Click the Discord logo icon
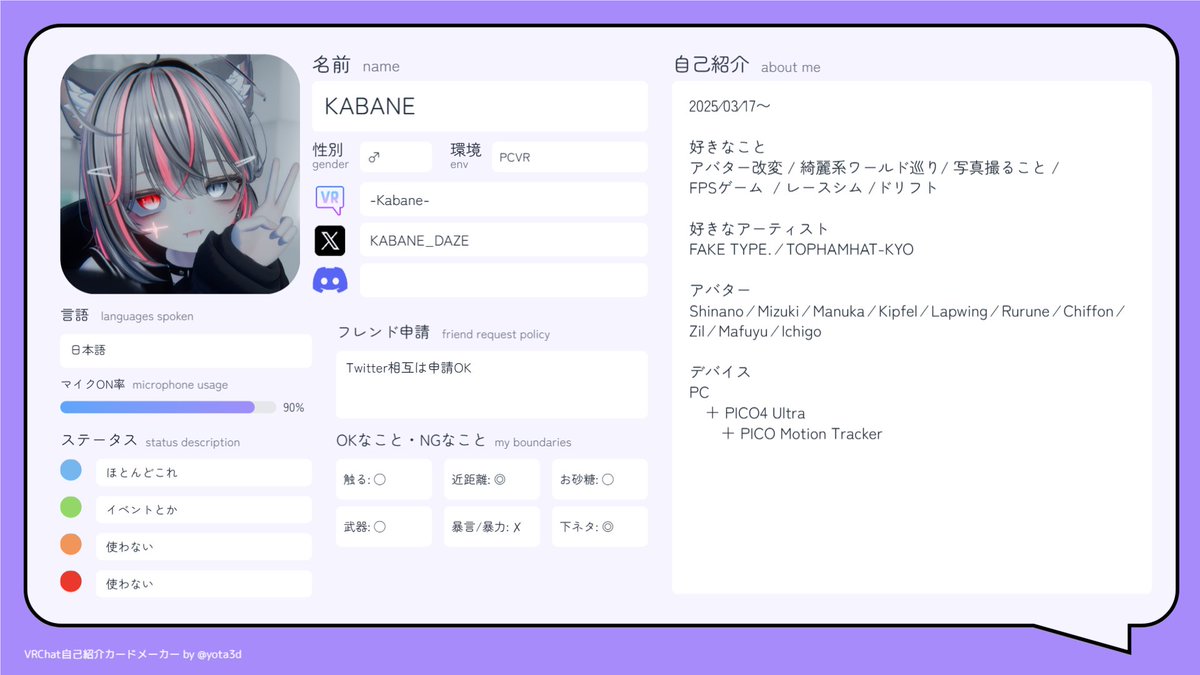The image size is (1200, 675). [x=330, y=280]
